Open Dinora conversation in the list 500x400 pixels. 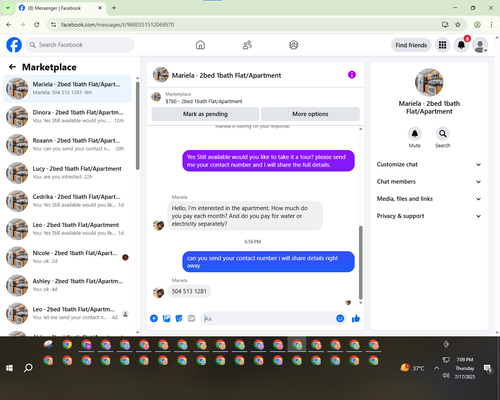click(x=68, y=117)
